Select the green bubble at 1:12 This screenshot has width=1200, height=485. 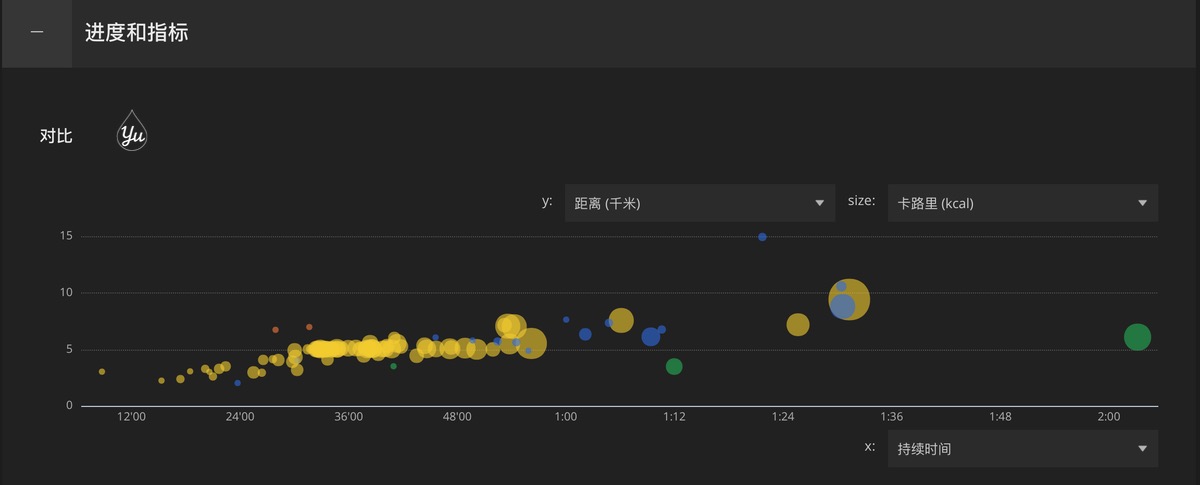tap(674, 367)
